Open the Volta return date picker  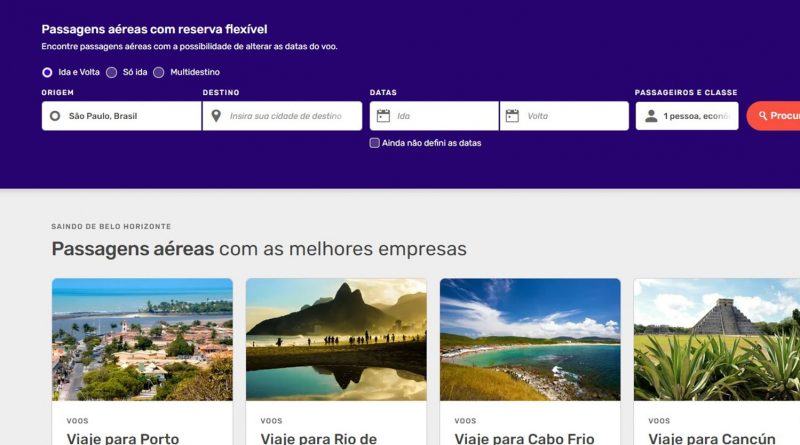(x=564, y=116)
